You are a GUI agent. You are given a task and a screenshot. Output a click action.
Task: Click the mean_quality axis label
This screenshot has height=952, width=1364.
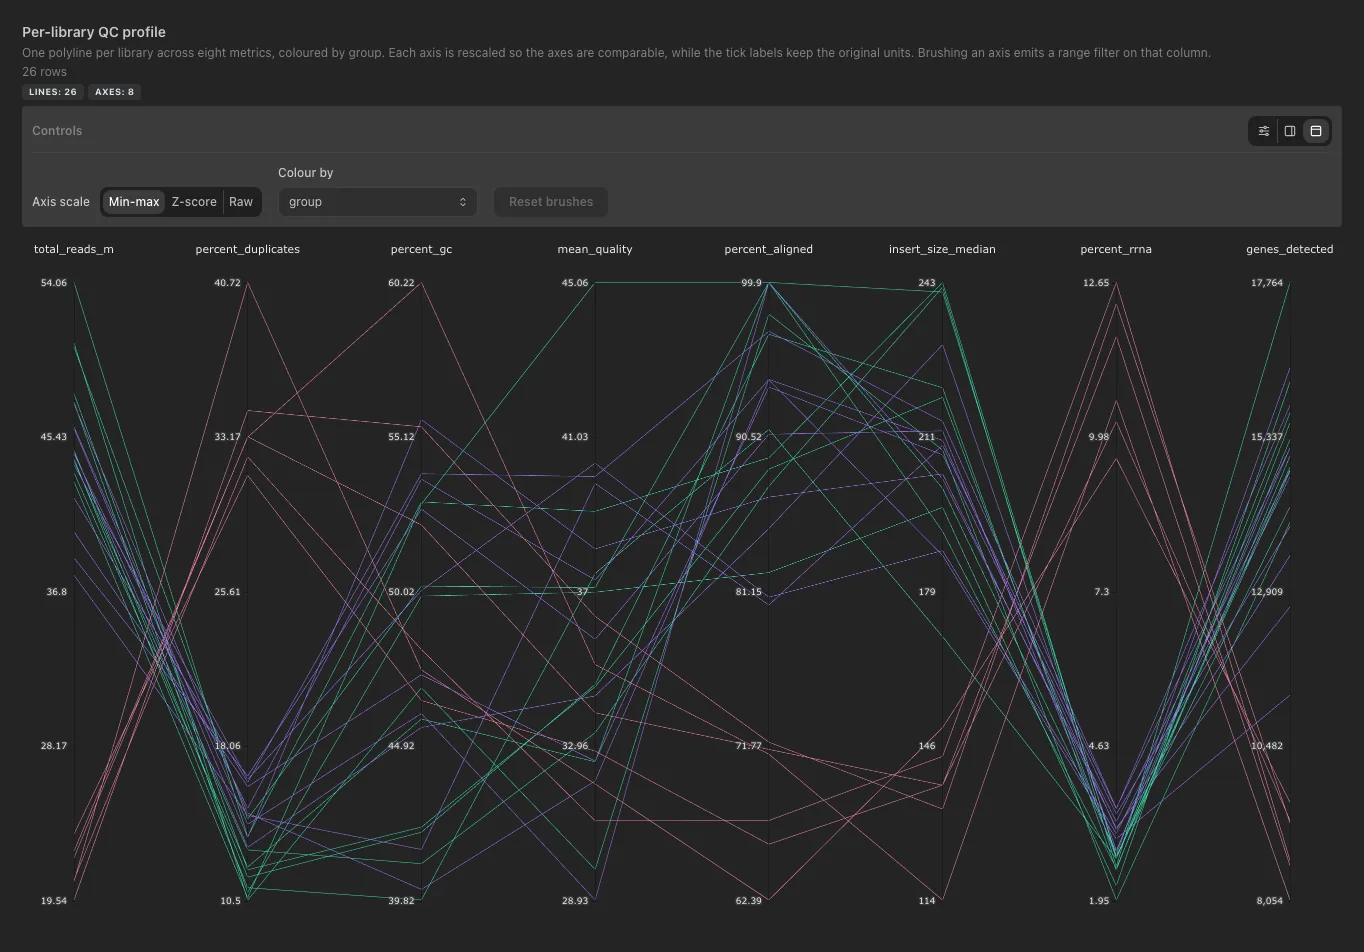pos(595,249)
